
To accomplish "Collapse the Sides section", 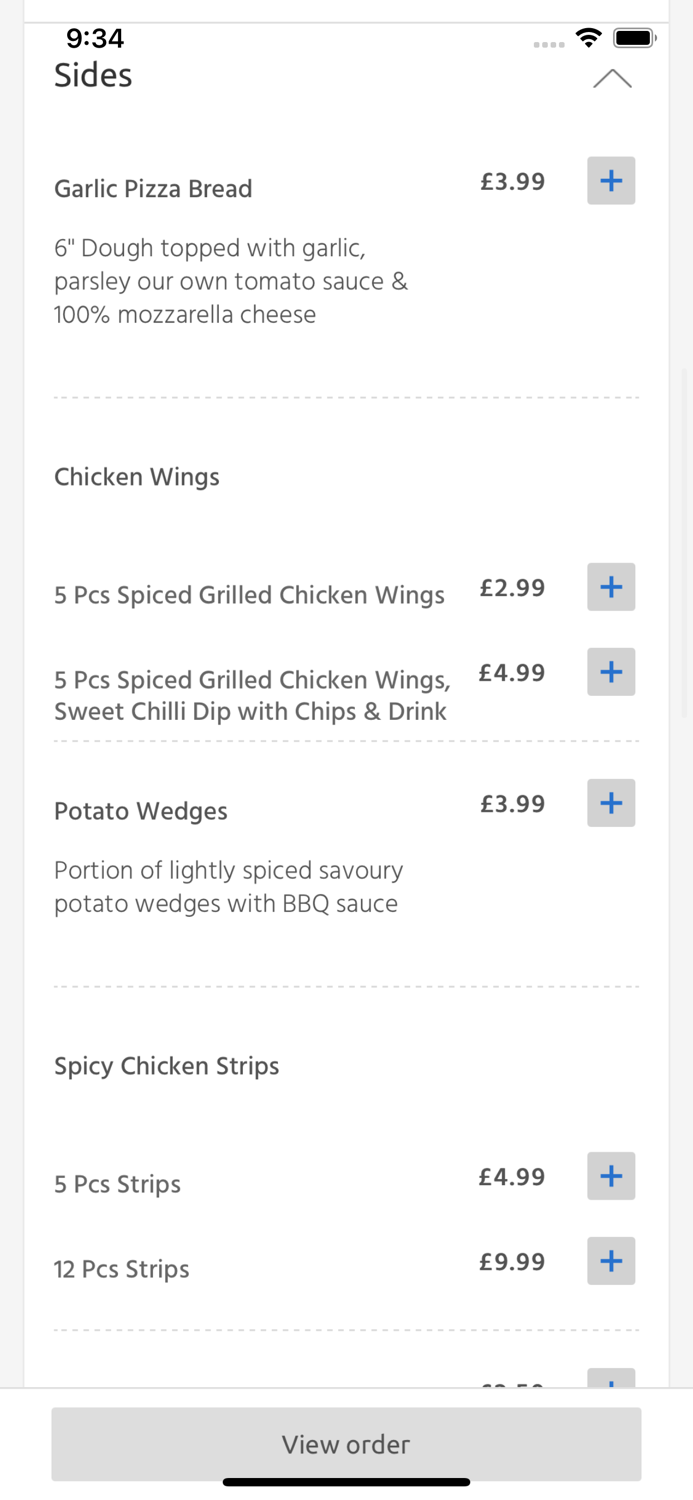I will (613, 77).
